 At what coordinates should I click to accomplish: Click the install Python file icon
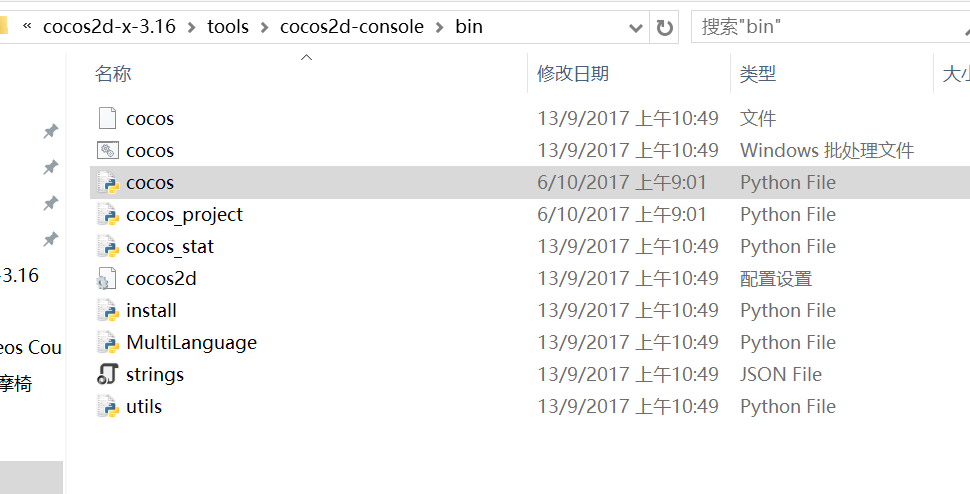[x=107, y=311]
